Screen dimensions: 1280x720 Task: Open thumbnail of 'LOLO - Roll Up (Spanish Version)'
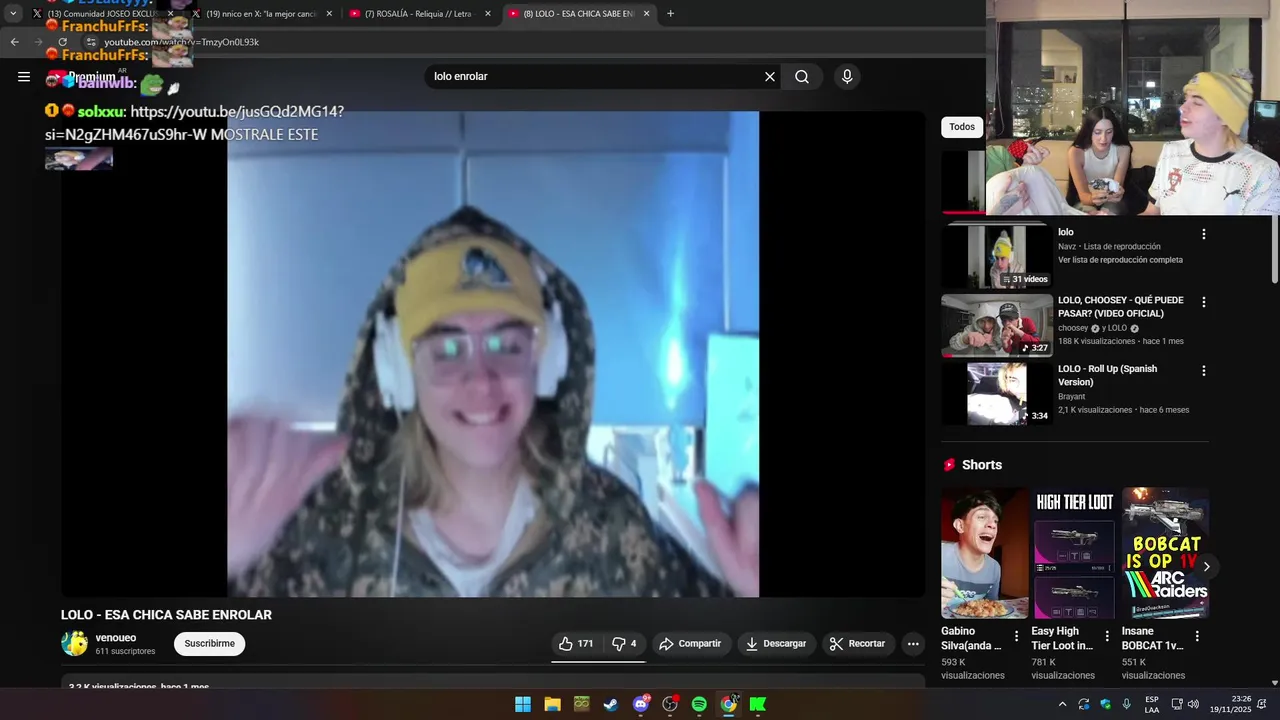pos(997,393)
